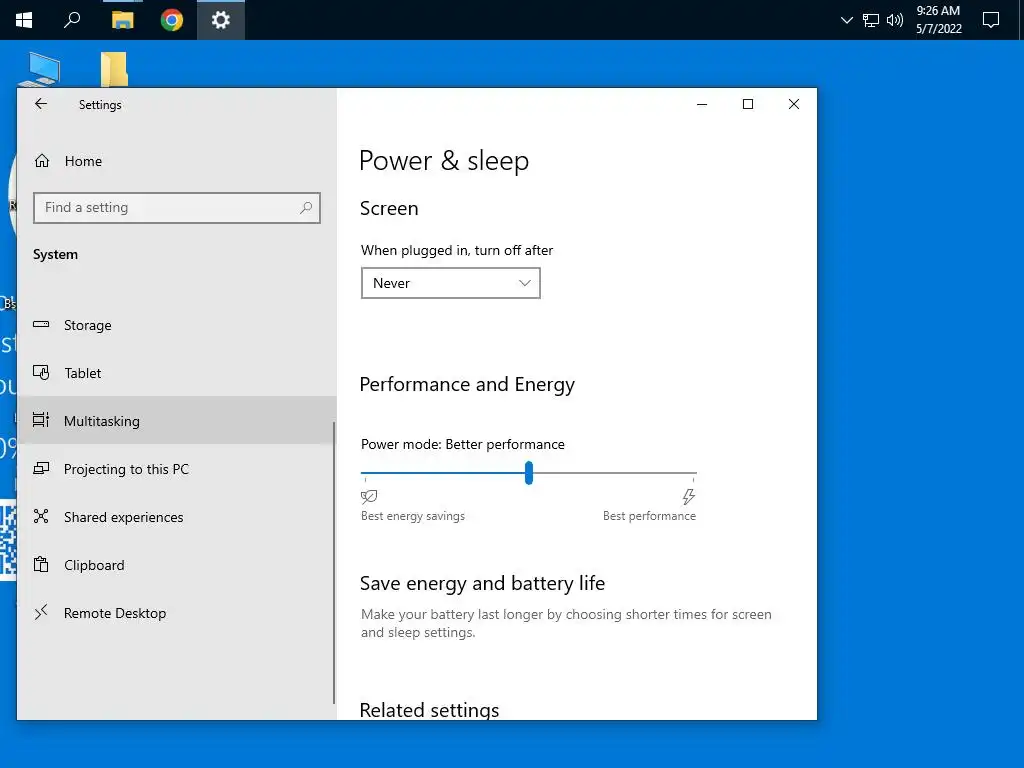Show hidden system tray icons
This screenshot has height=768, width=1024.
tap(846, 20)
